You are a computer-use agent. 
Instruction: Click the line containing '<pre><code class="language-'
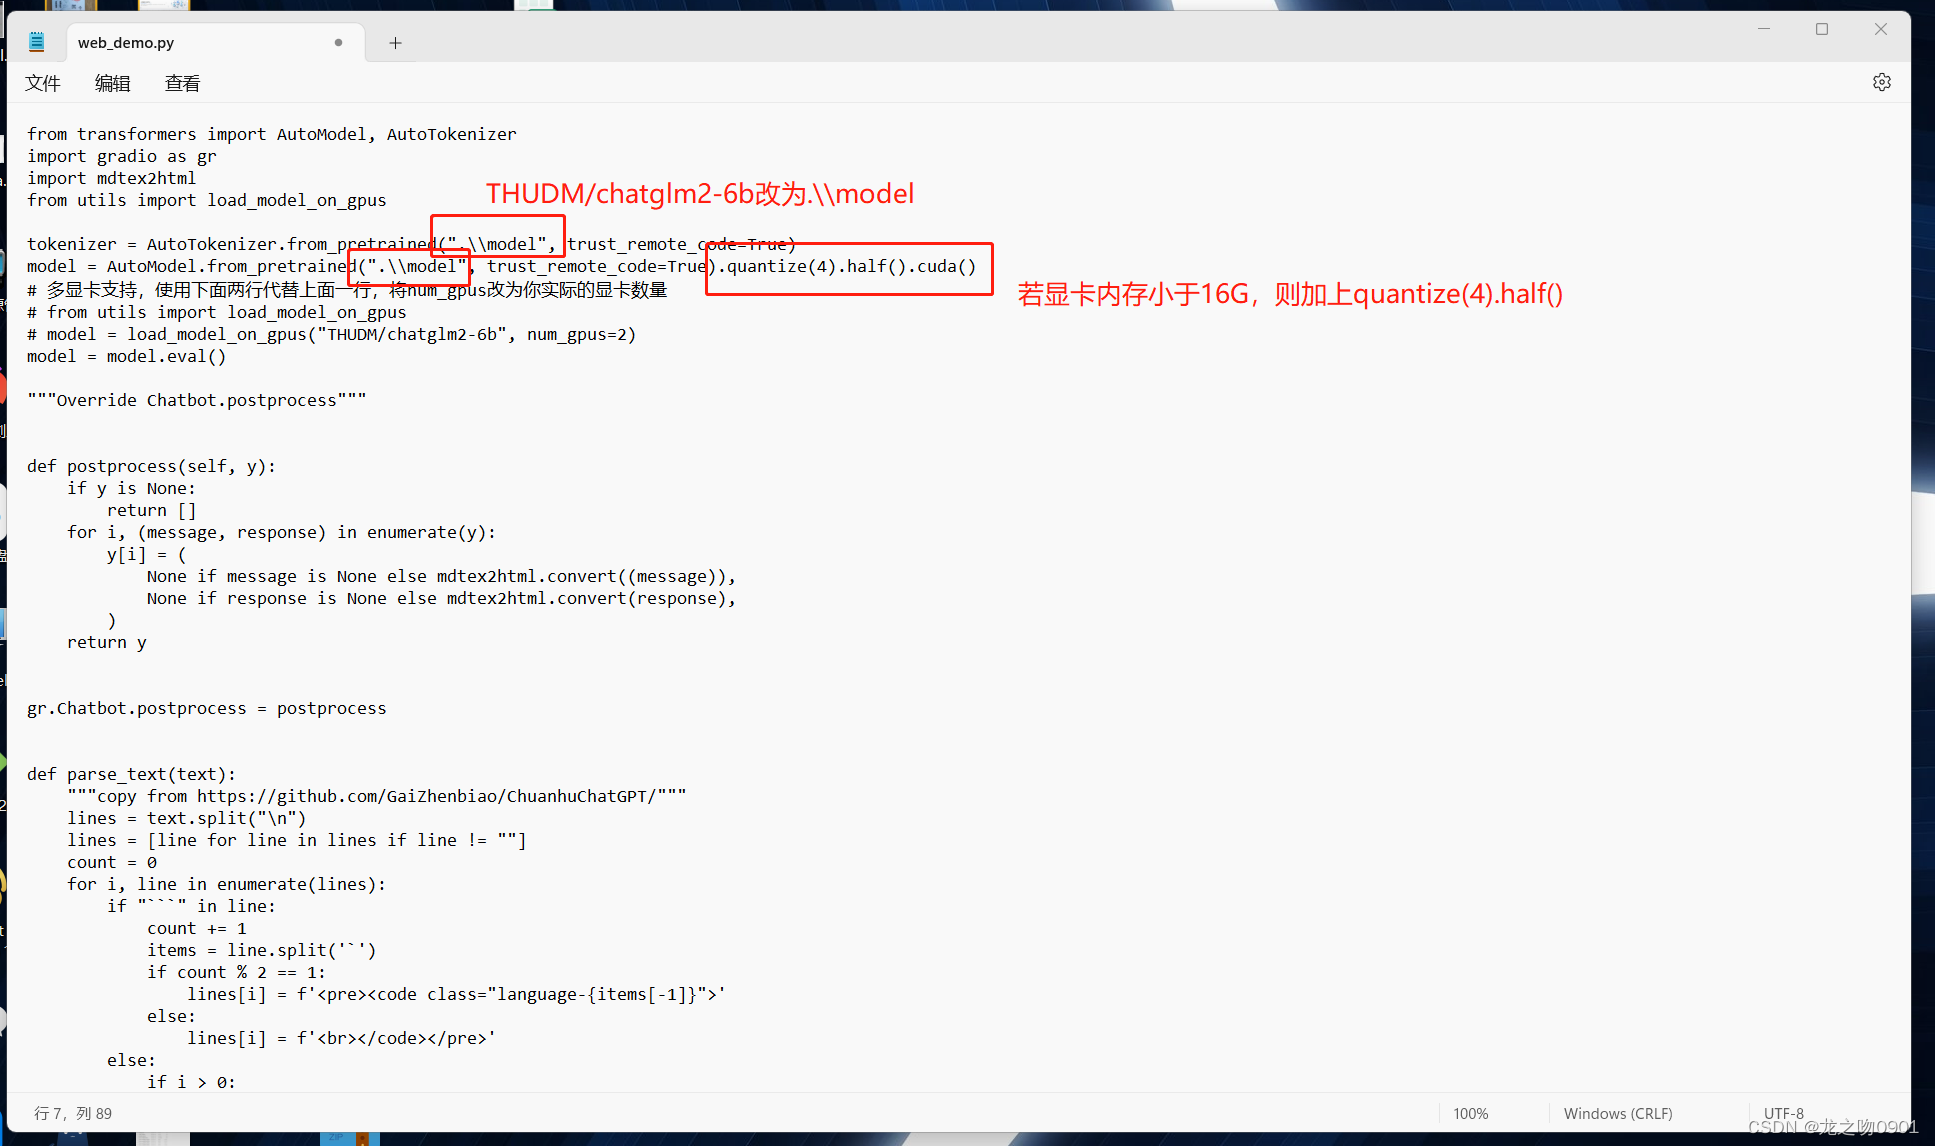[456, 994]
